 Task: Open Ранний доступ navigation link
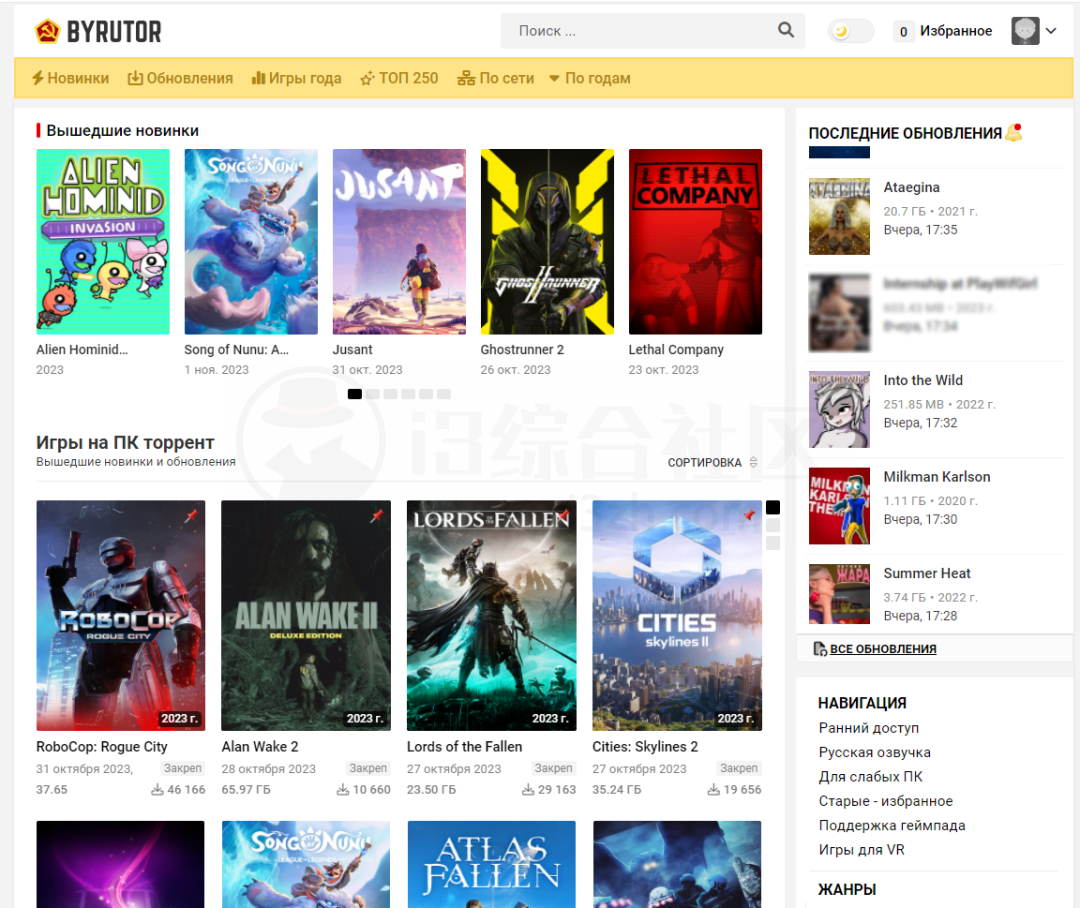[869, 728]
